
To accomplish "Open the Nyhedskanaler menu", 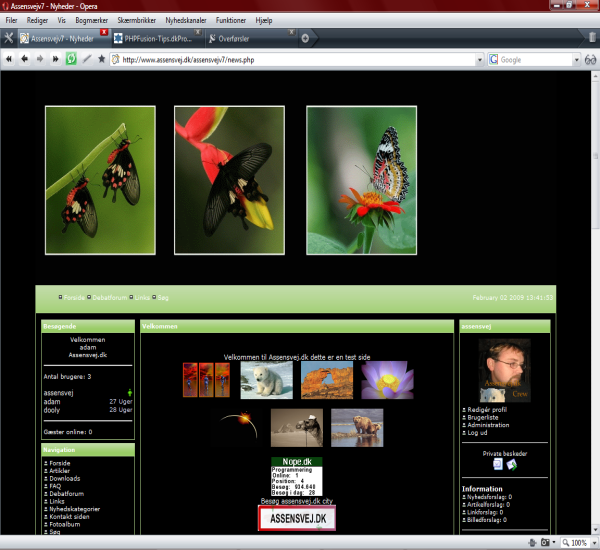I will 186,20.
